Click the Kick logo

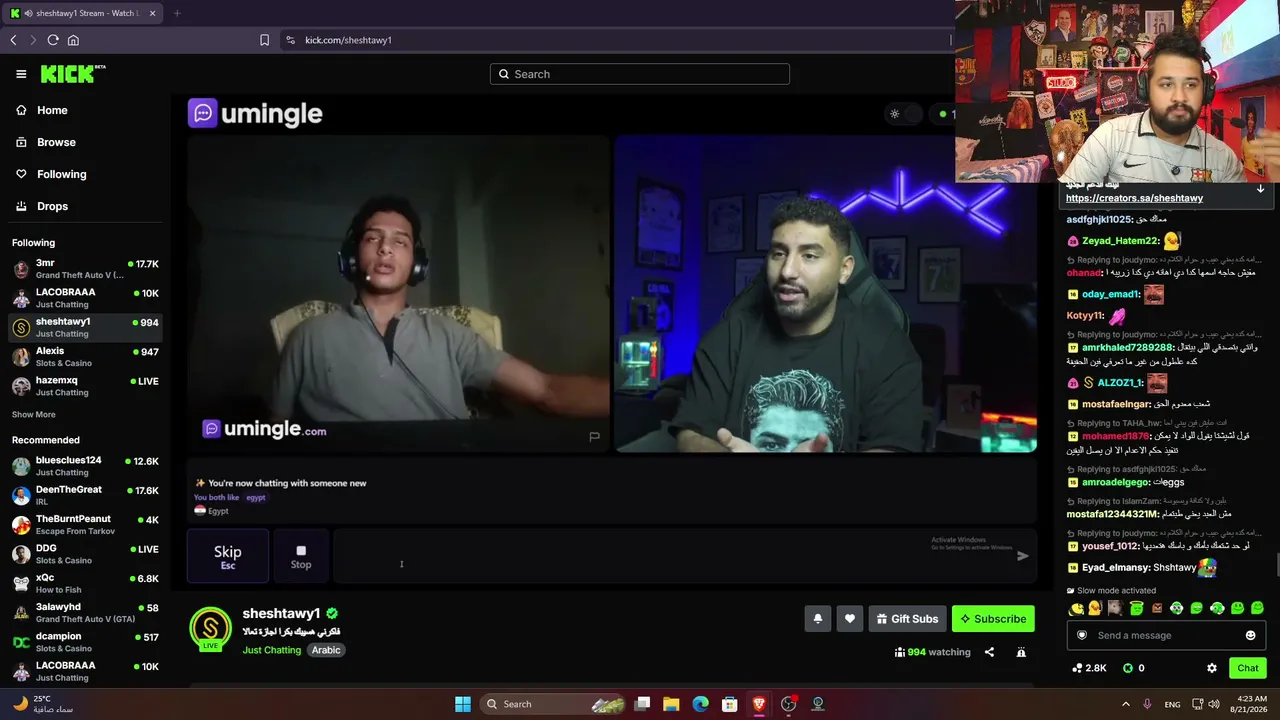pyautogui.click(x=73, y=74)
